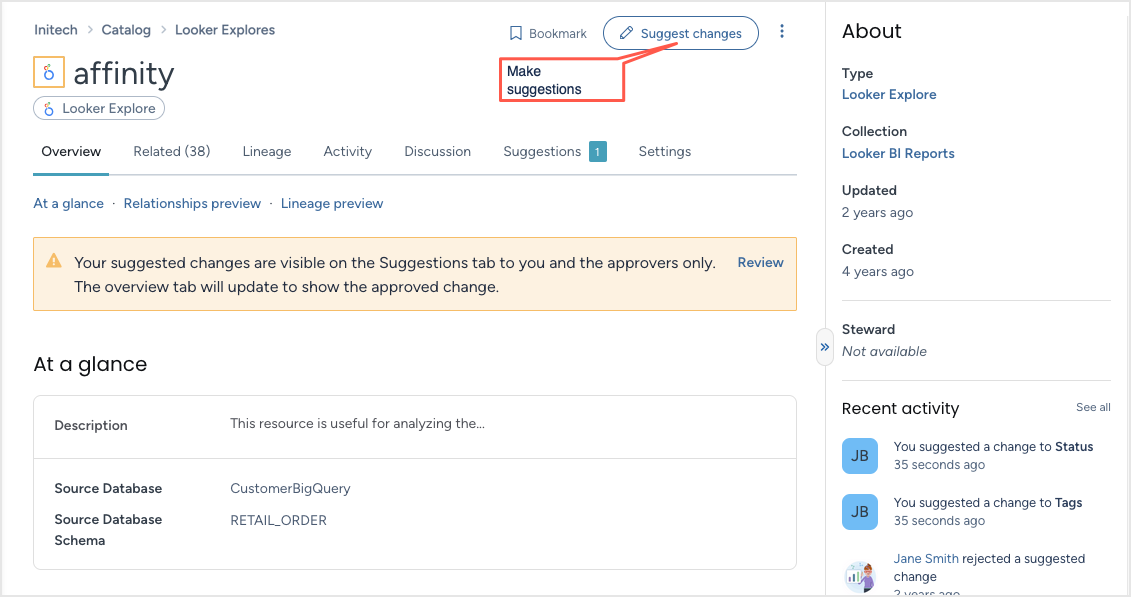Click the pencil icon on Suggest changes
1131x597 pixels.
pyautogui.click(x=625, y=33)
